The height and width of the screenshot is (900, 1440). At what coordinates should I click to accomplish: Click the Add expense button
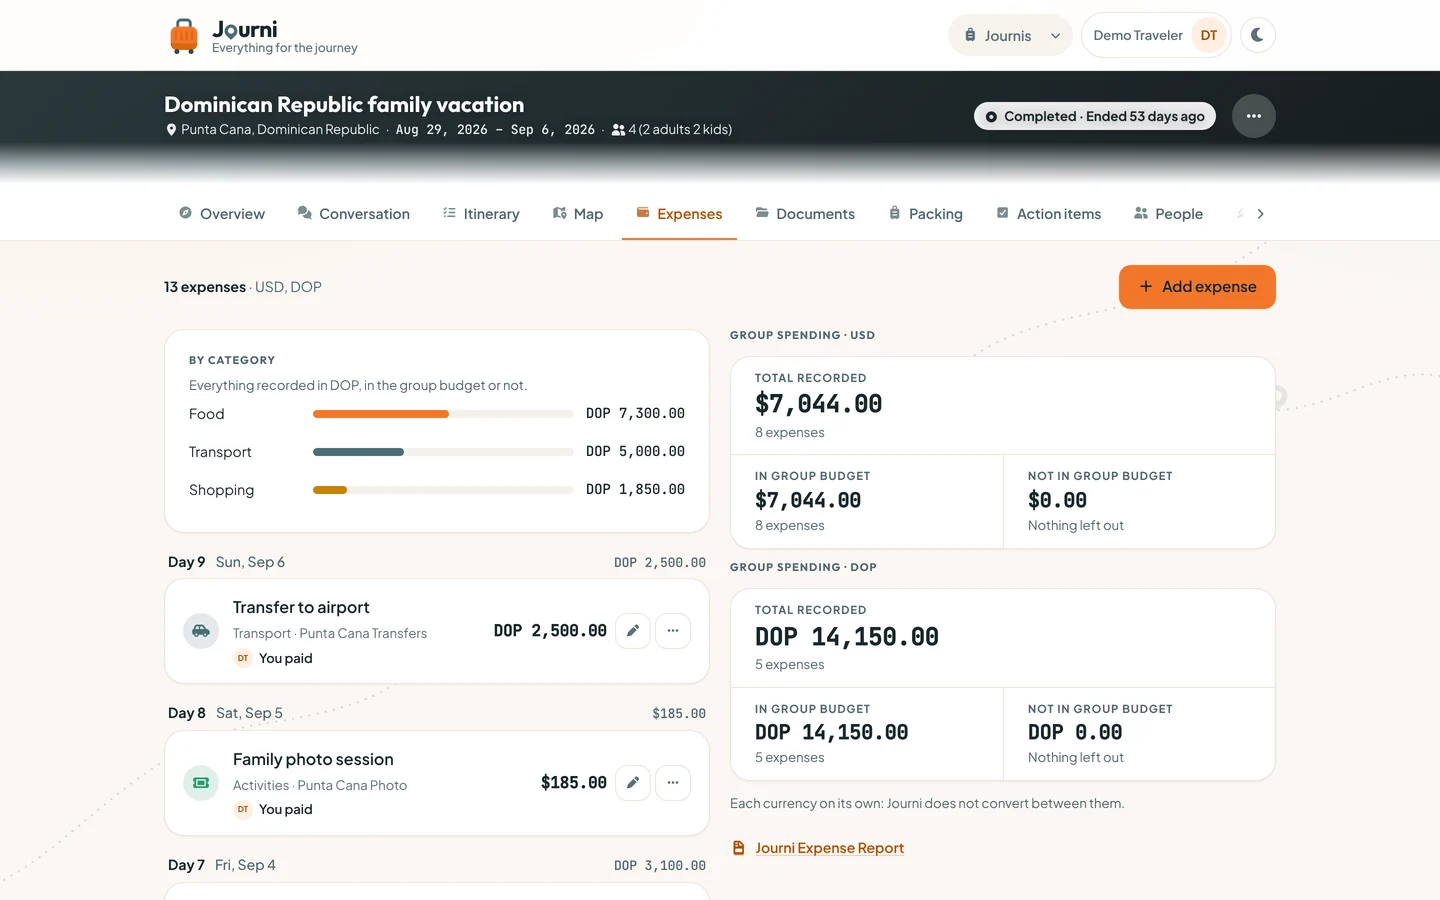click(1197, 287)
